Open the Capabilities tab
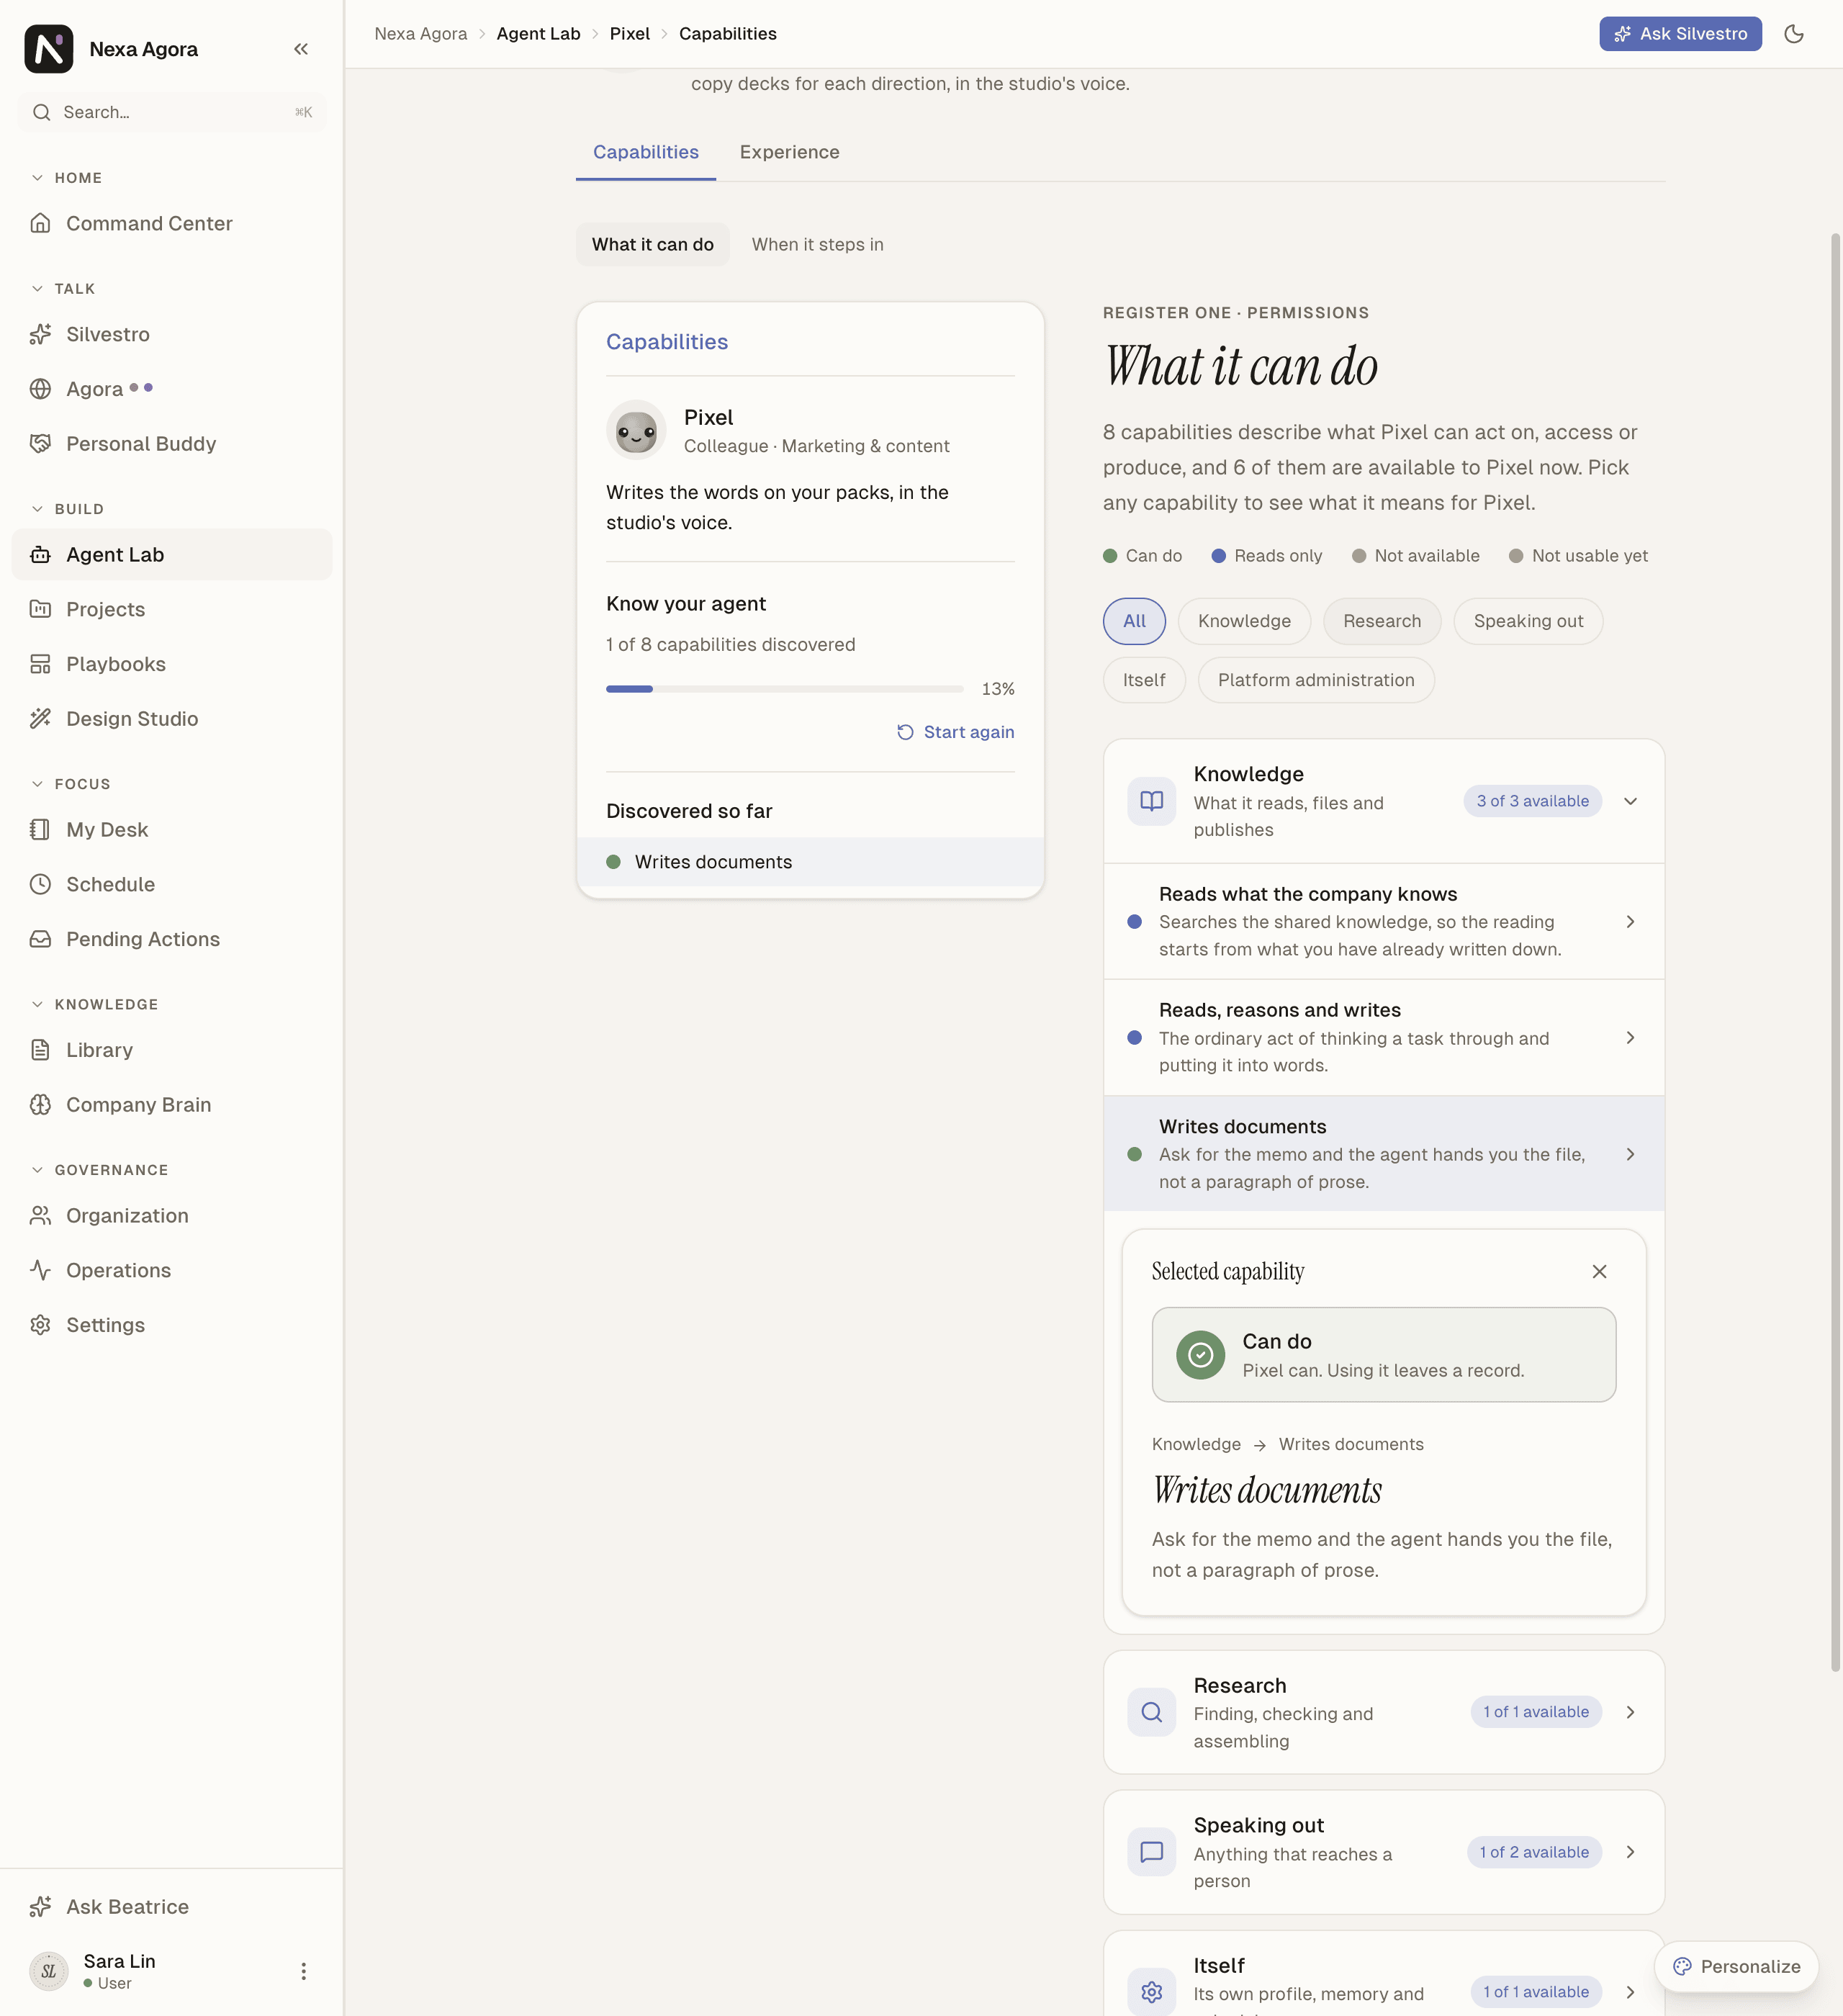This screenshot has height=2016, width=1843. [646, 152]
